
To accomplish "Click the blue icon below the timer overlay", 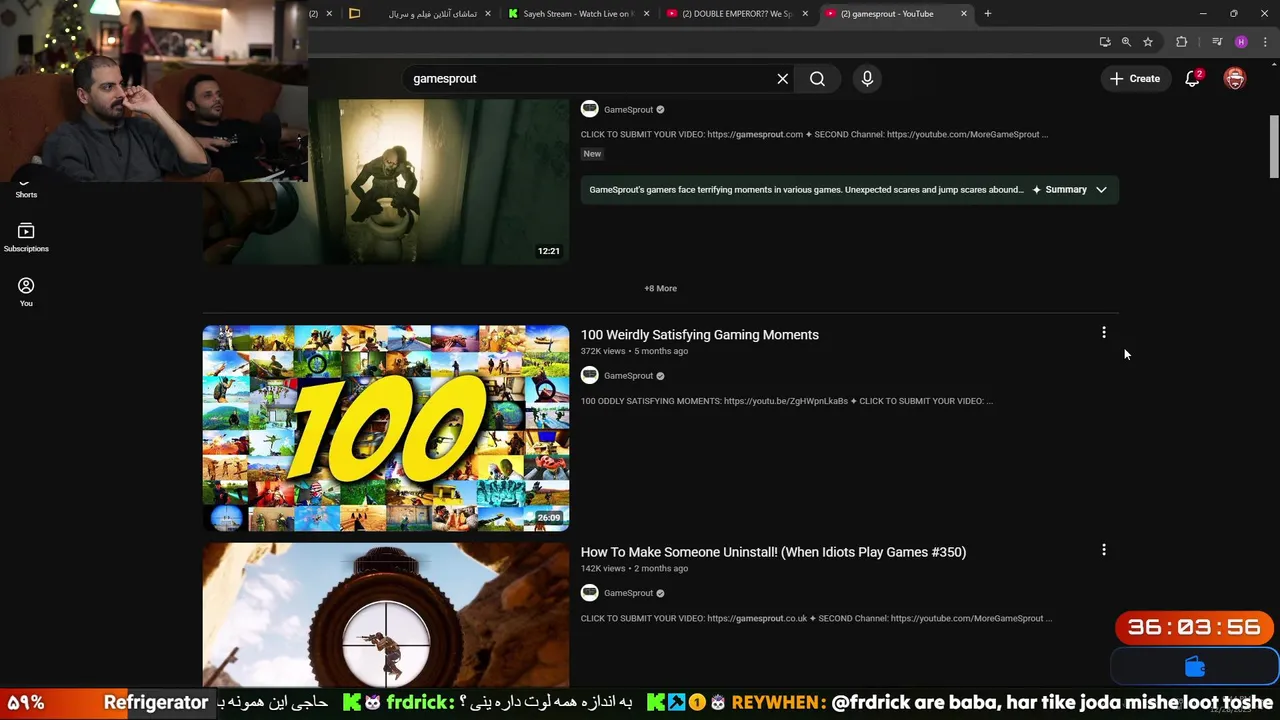I will [x=1195, y=667].
